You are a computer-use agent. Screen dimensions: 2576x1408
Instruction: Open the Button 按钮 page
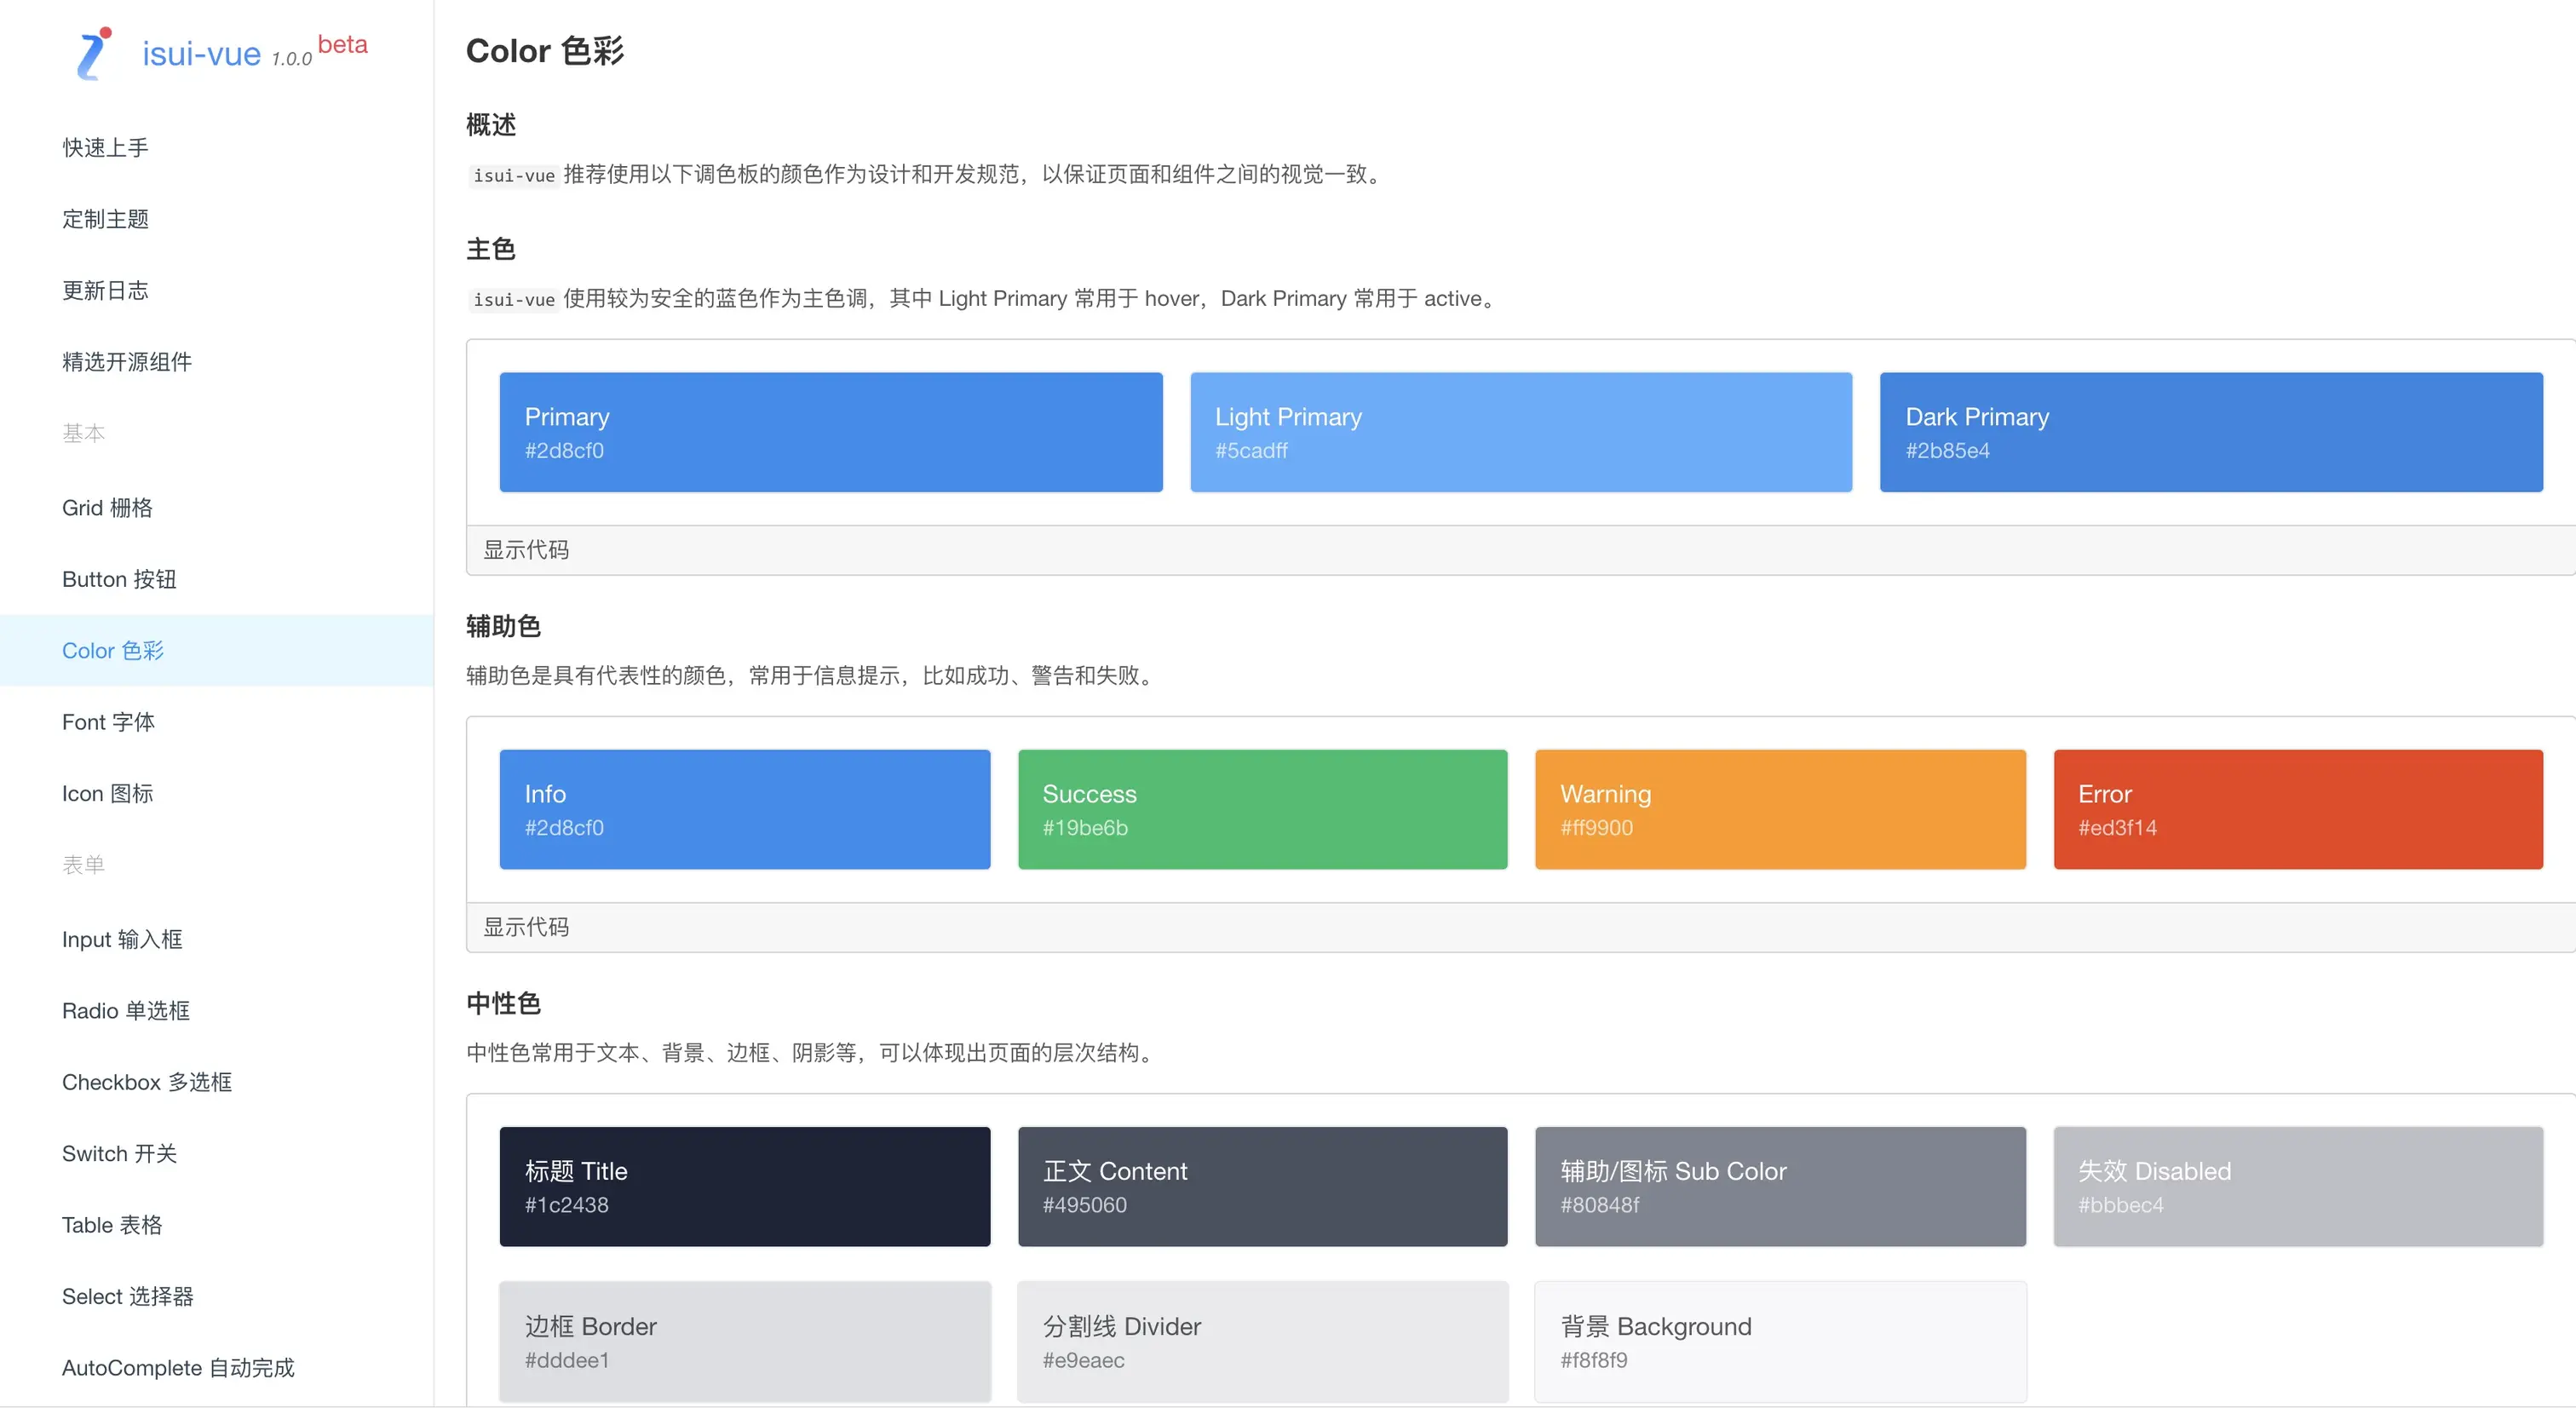pos(119,579)
